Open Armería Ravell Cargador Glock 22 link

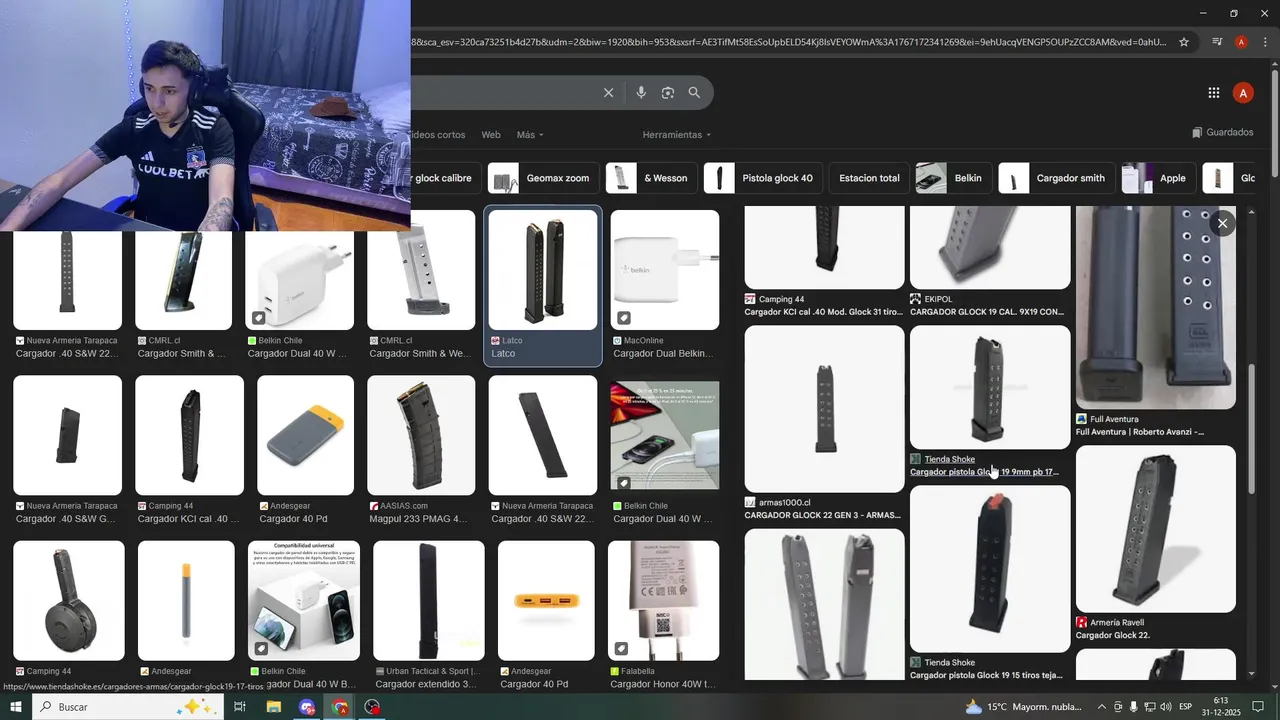point(1112,635)
